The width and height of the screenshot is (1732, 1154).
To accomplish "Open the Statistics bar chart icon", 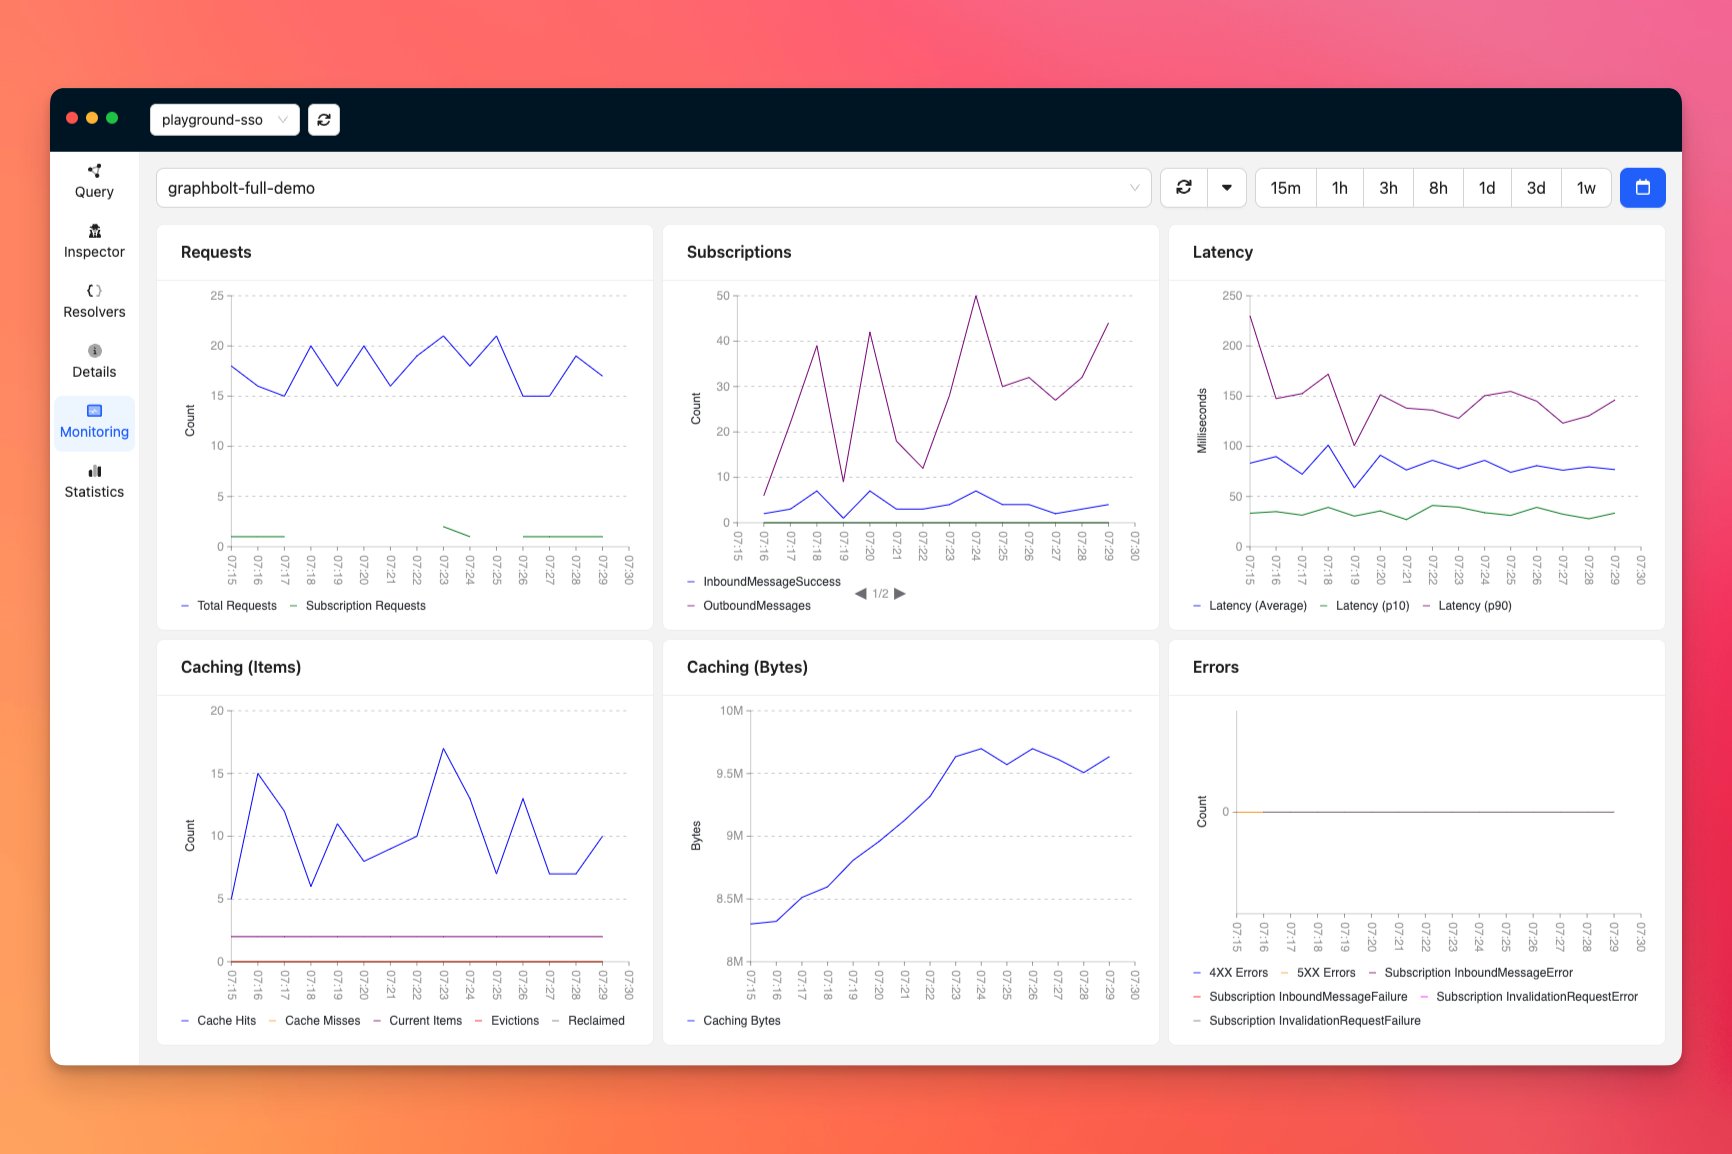I will tap(94, 471).
